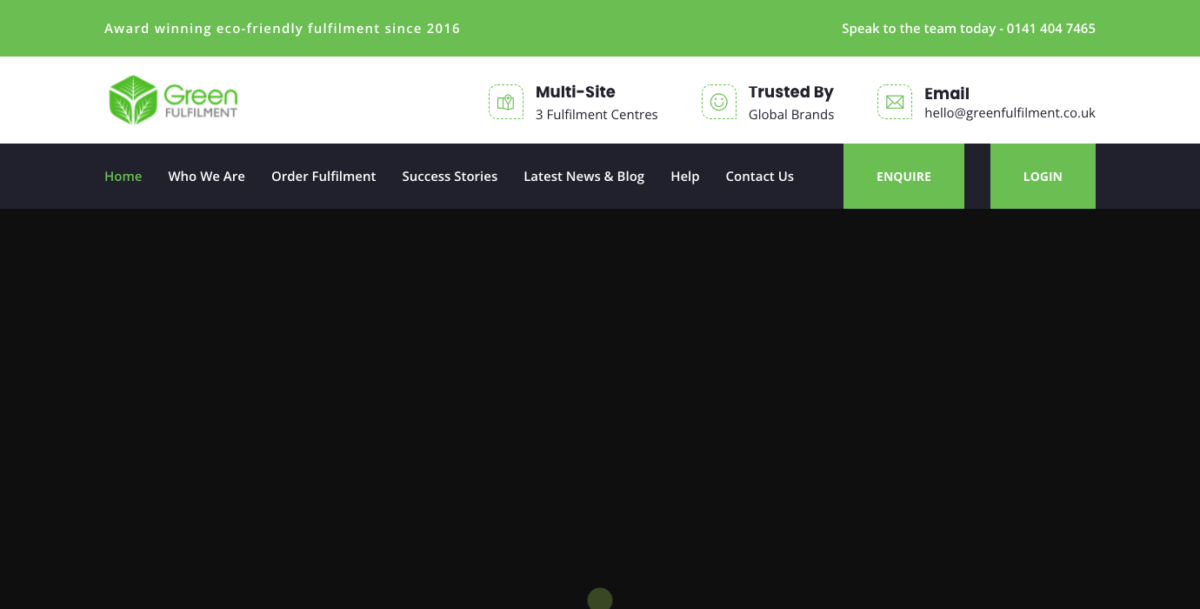1200x609 pixels.
Task: Navigate to Contact Us
Action: (x=759, y=176)
